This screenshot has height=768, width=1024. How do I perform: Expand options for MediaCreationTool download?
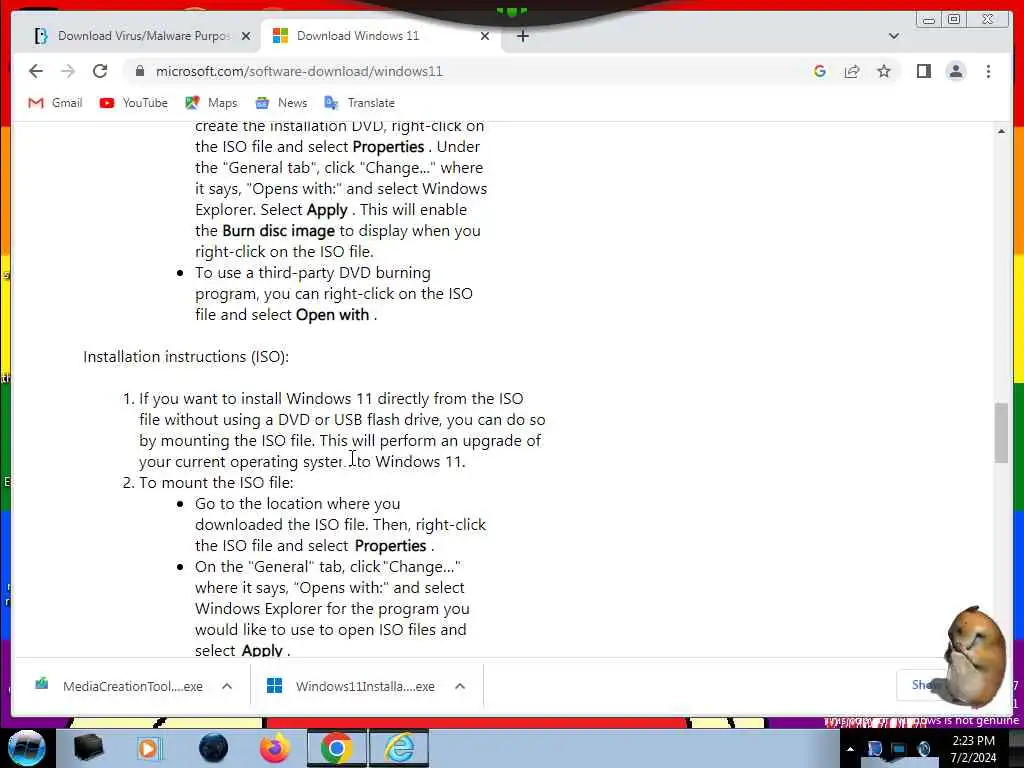(227, 686)
